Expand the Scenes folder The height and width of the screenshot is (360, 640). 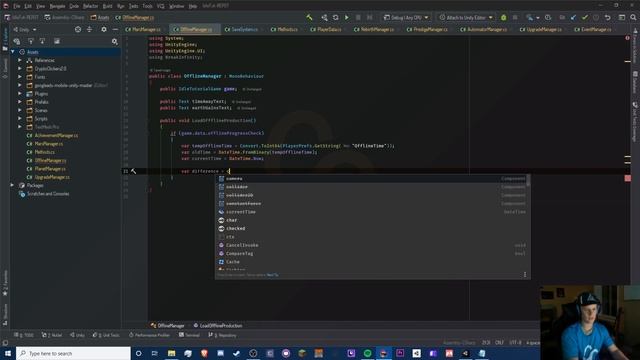pos(20,110)
